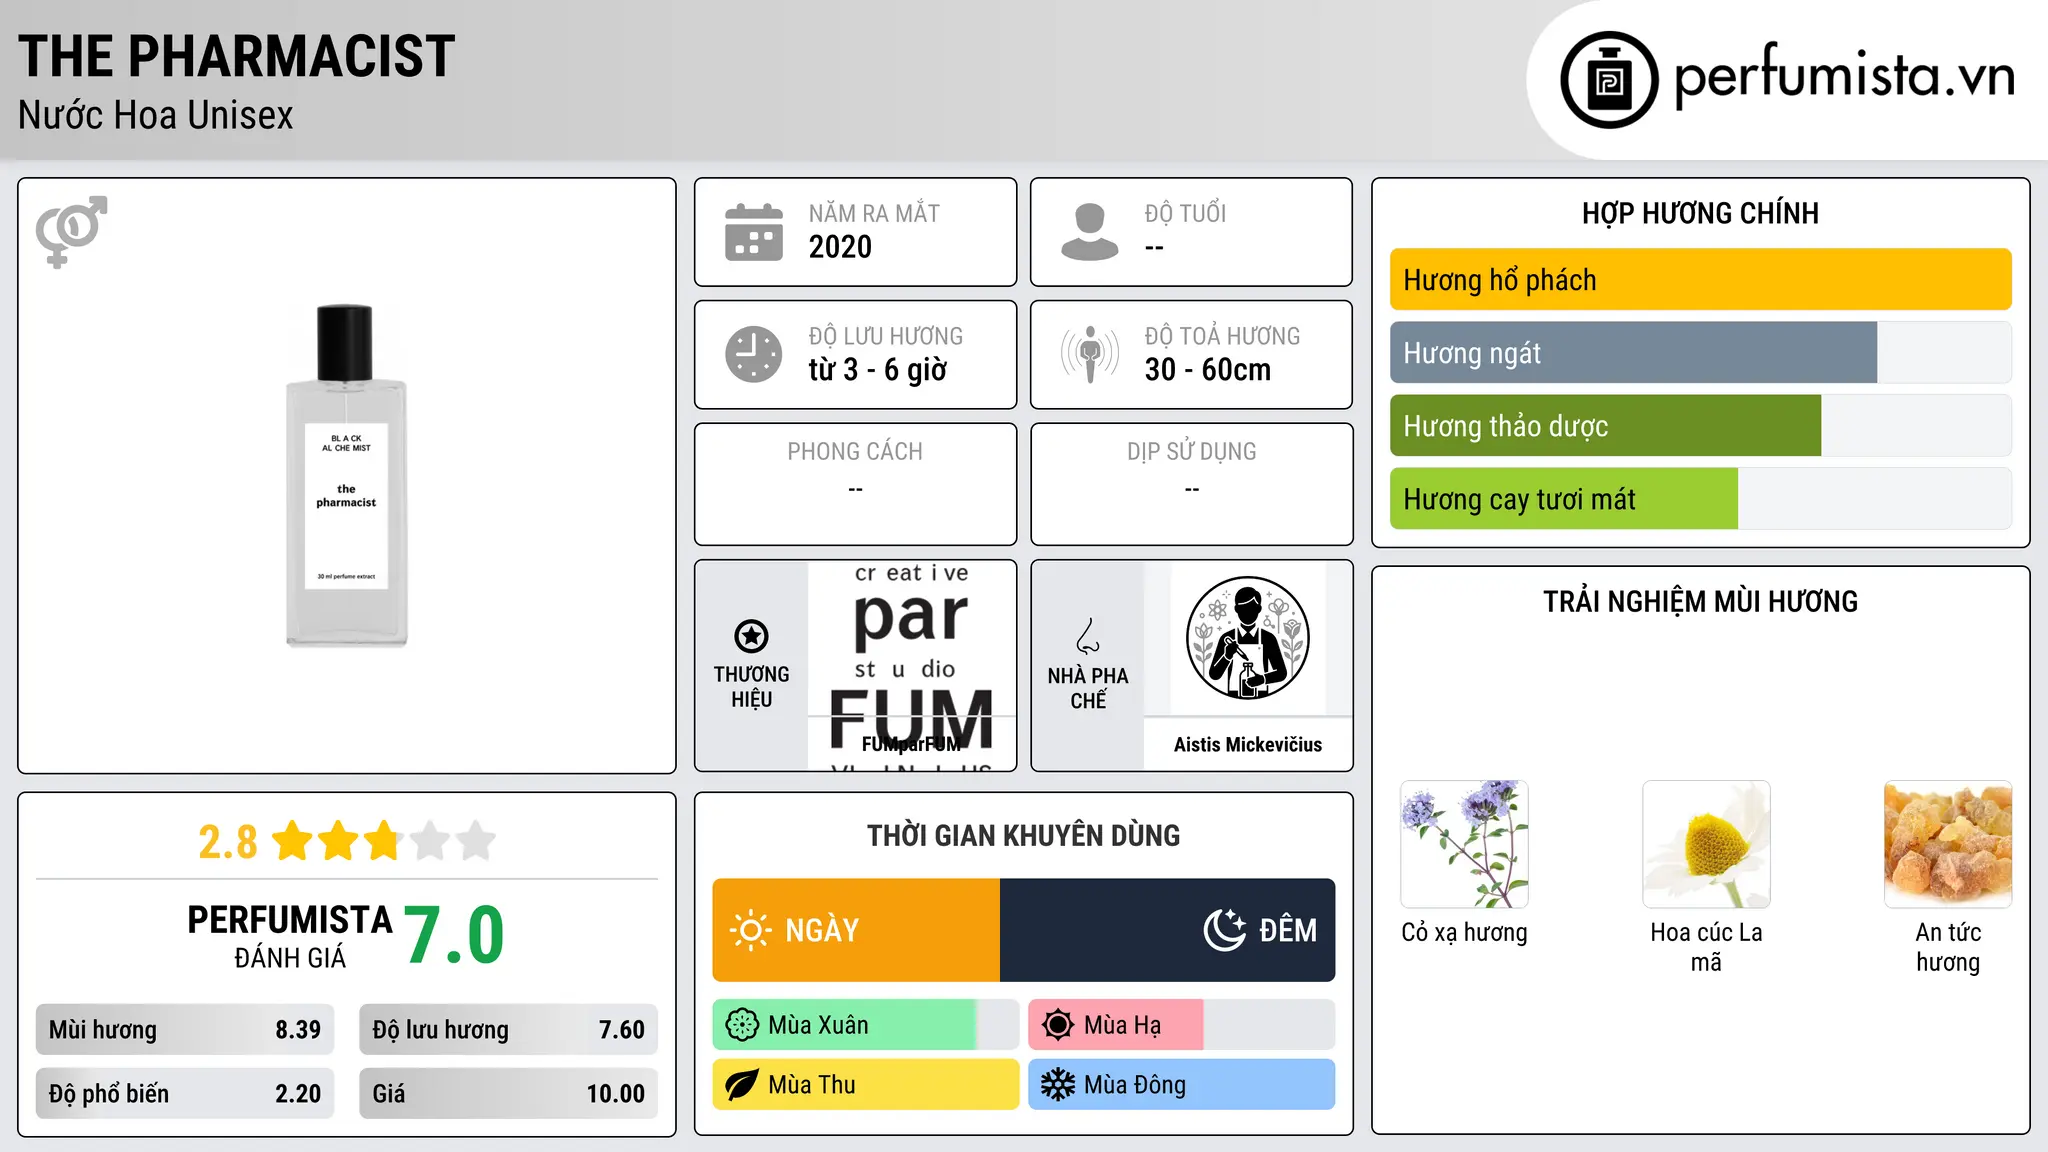
Task: Click the calendar icon beside Năm ra mắt
Action: coord(754,232)
